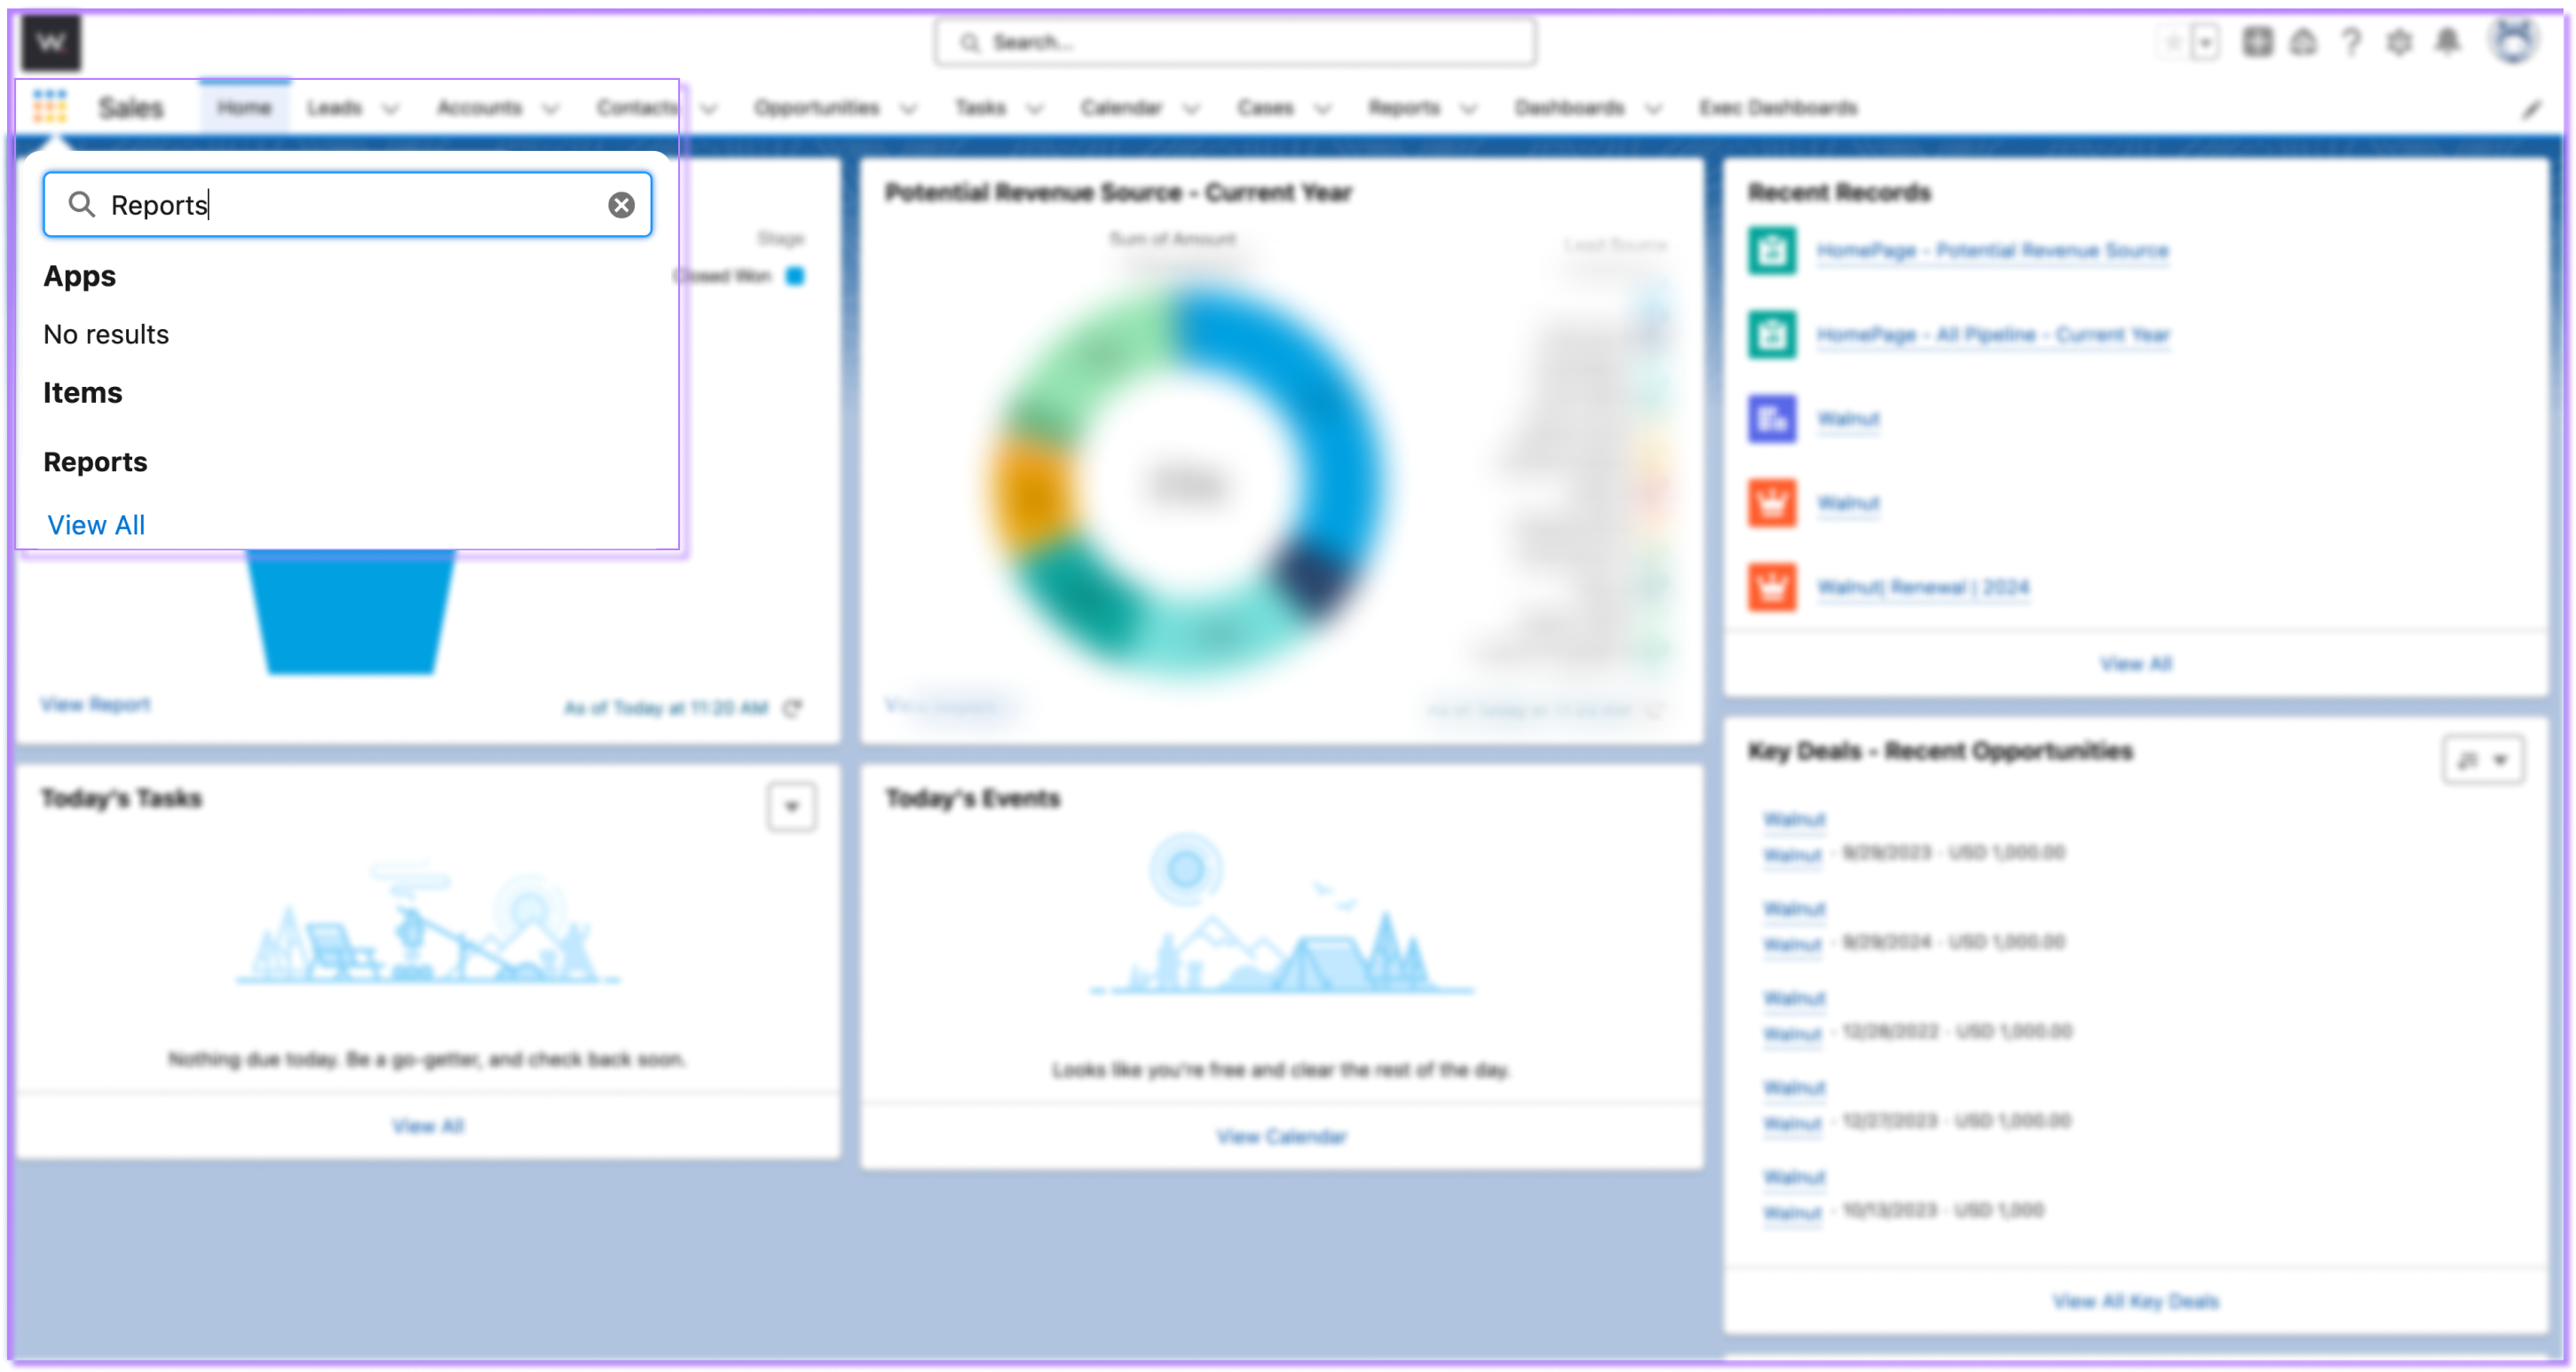Expand the Dashboards tab dropdown chevron
Image resolution: width=2576 pixels, height=1372 pixels.
pyautogui.click(x=1653, y=109)
